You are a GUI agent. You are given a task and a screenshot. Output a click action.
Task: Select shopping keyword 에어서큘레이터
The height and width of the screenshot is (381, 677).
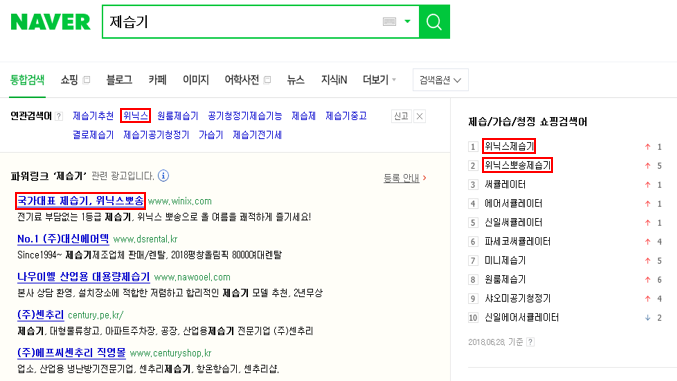[x=513, y=203]
